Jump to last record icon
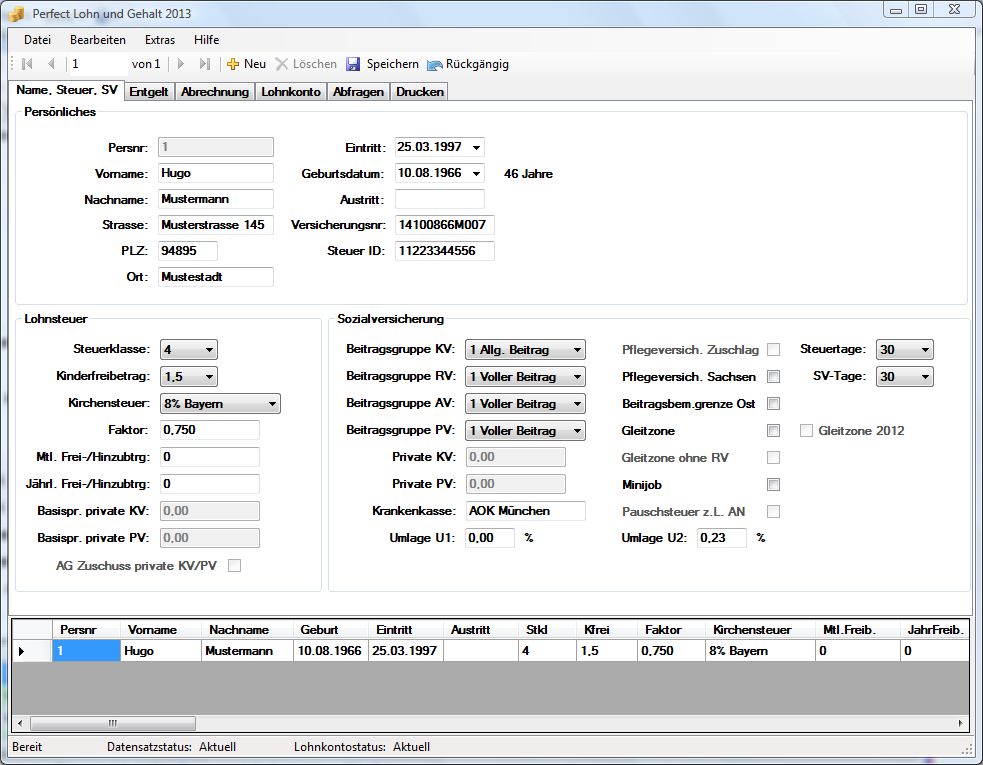Screen dimensions: 983x765 (x=204, y=64)
